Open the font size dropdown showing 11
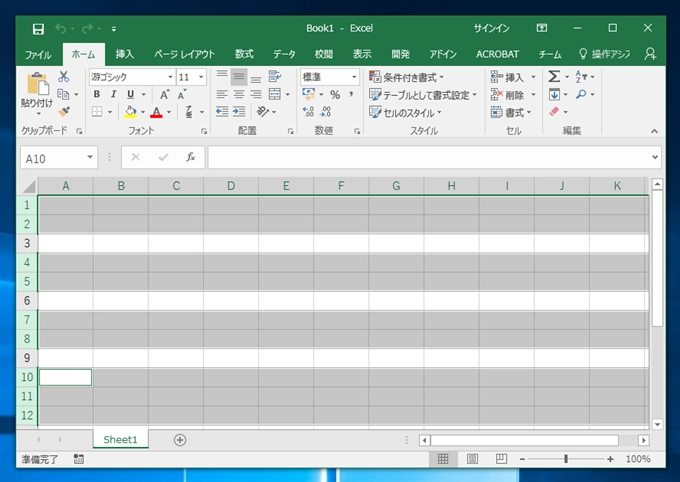 click(x=201, y=77)
